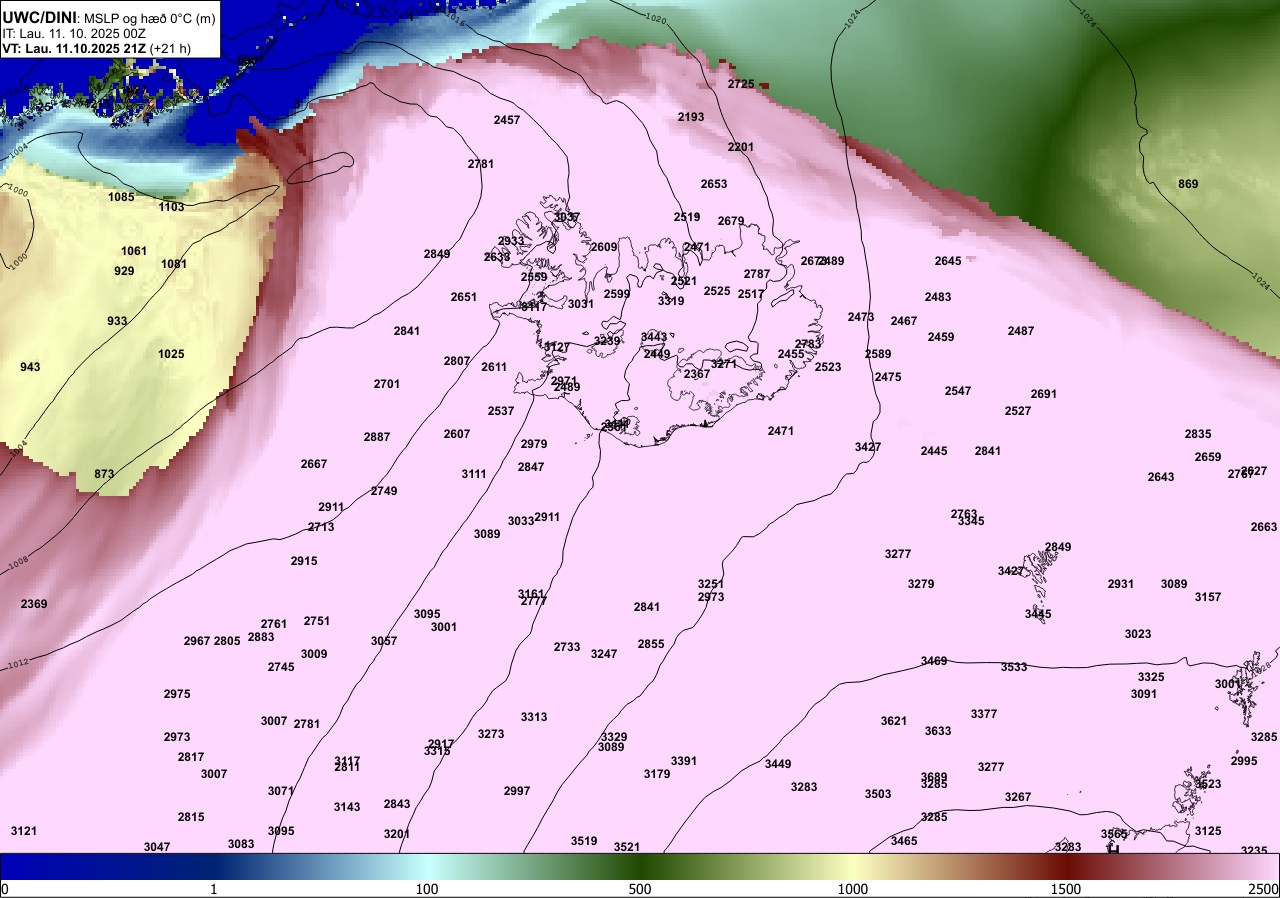The height and width of the screenshot is (898, 1280).
Task: Click the map value 3179
Action: 657,774
